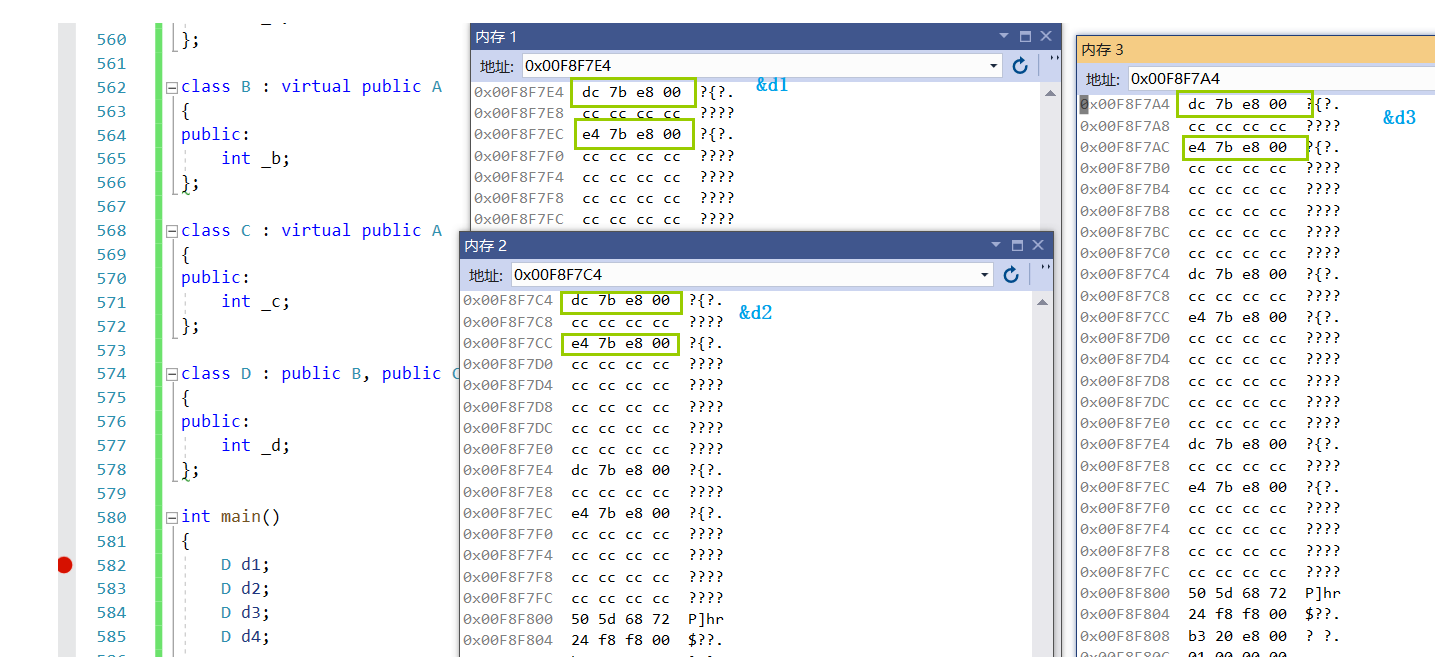
Task: Open toolbar overflow options in 内存 1
Action: [1053, 62]
